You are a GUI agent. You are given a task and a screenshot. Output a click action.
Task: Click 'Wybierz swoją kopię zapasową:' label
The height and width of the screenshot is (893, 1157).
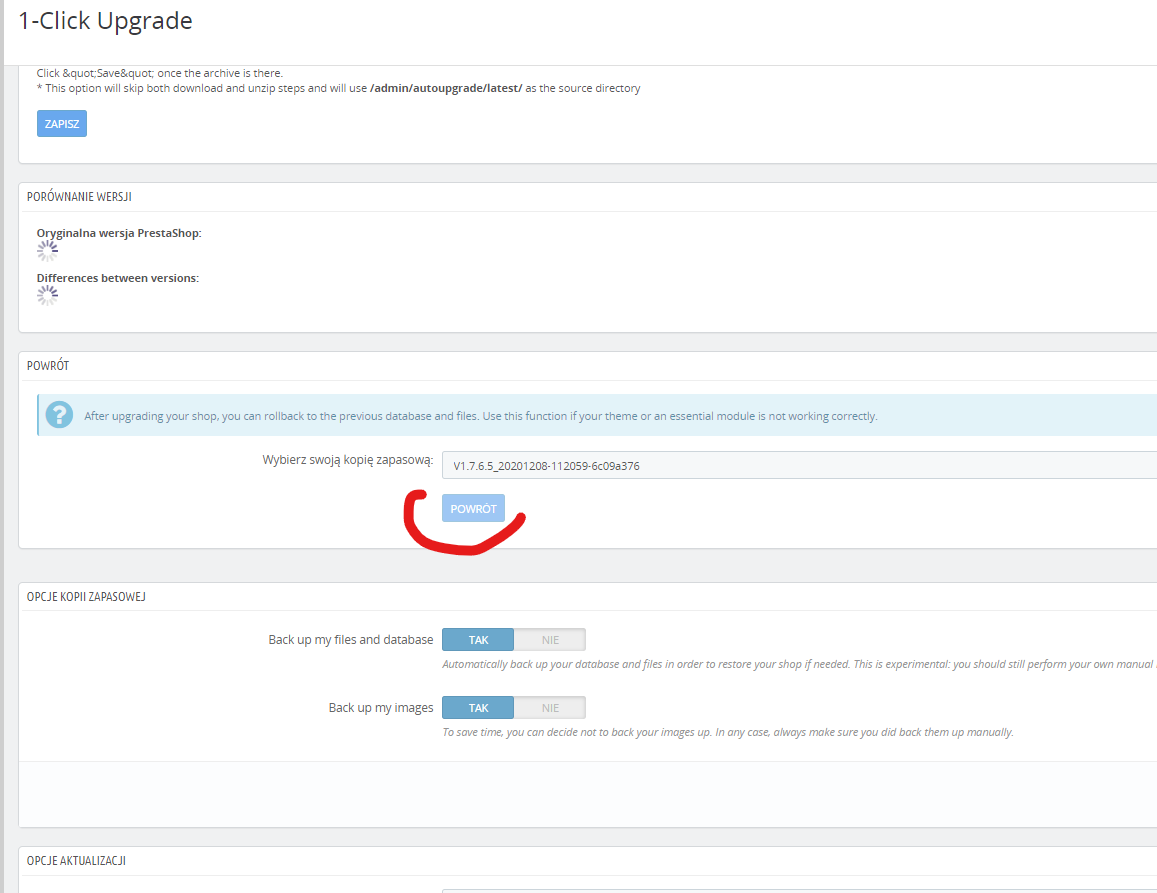pos(348,460)
